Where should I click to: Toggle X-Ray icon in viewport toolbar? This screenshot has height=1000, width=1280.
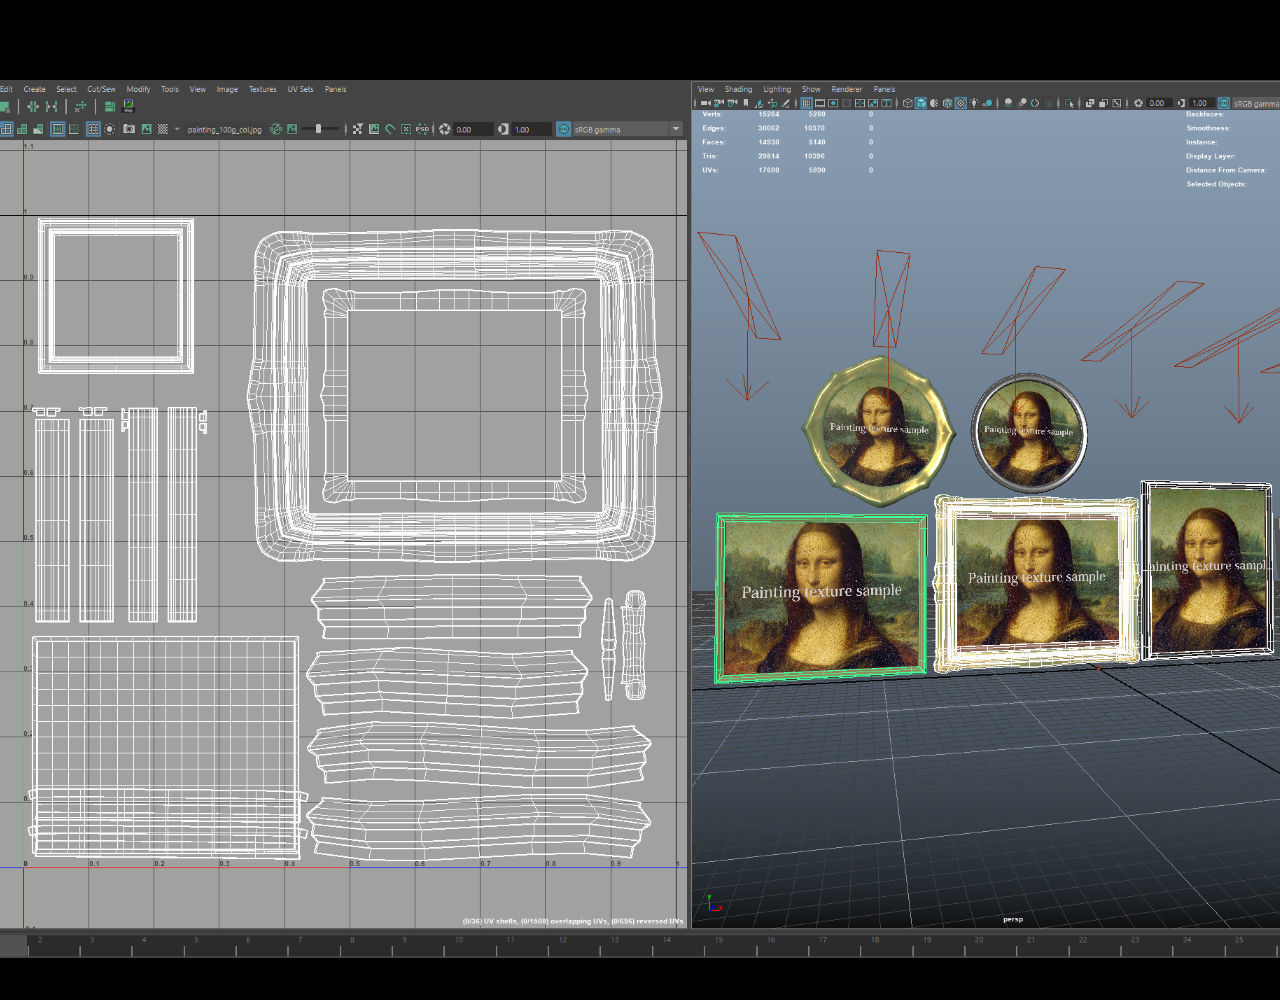click(1090, 103)
